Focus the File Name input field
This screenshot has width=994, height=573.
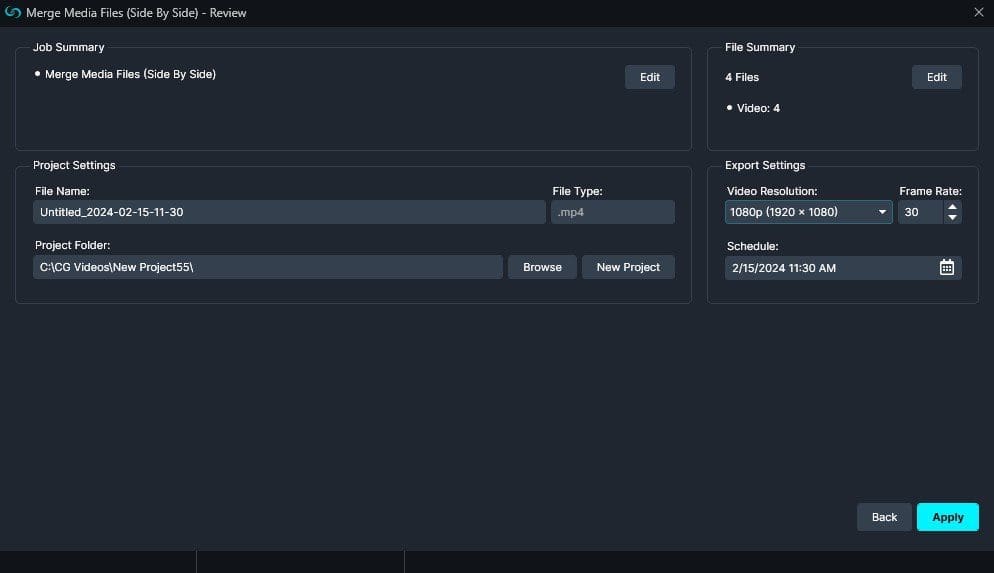[289, 212]
